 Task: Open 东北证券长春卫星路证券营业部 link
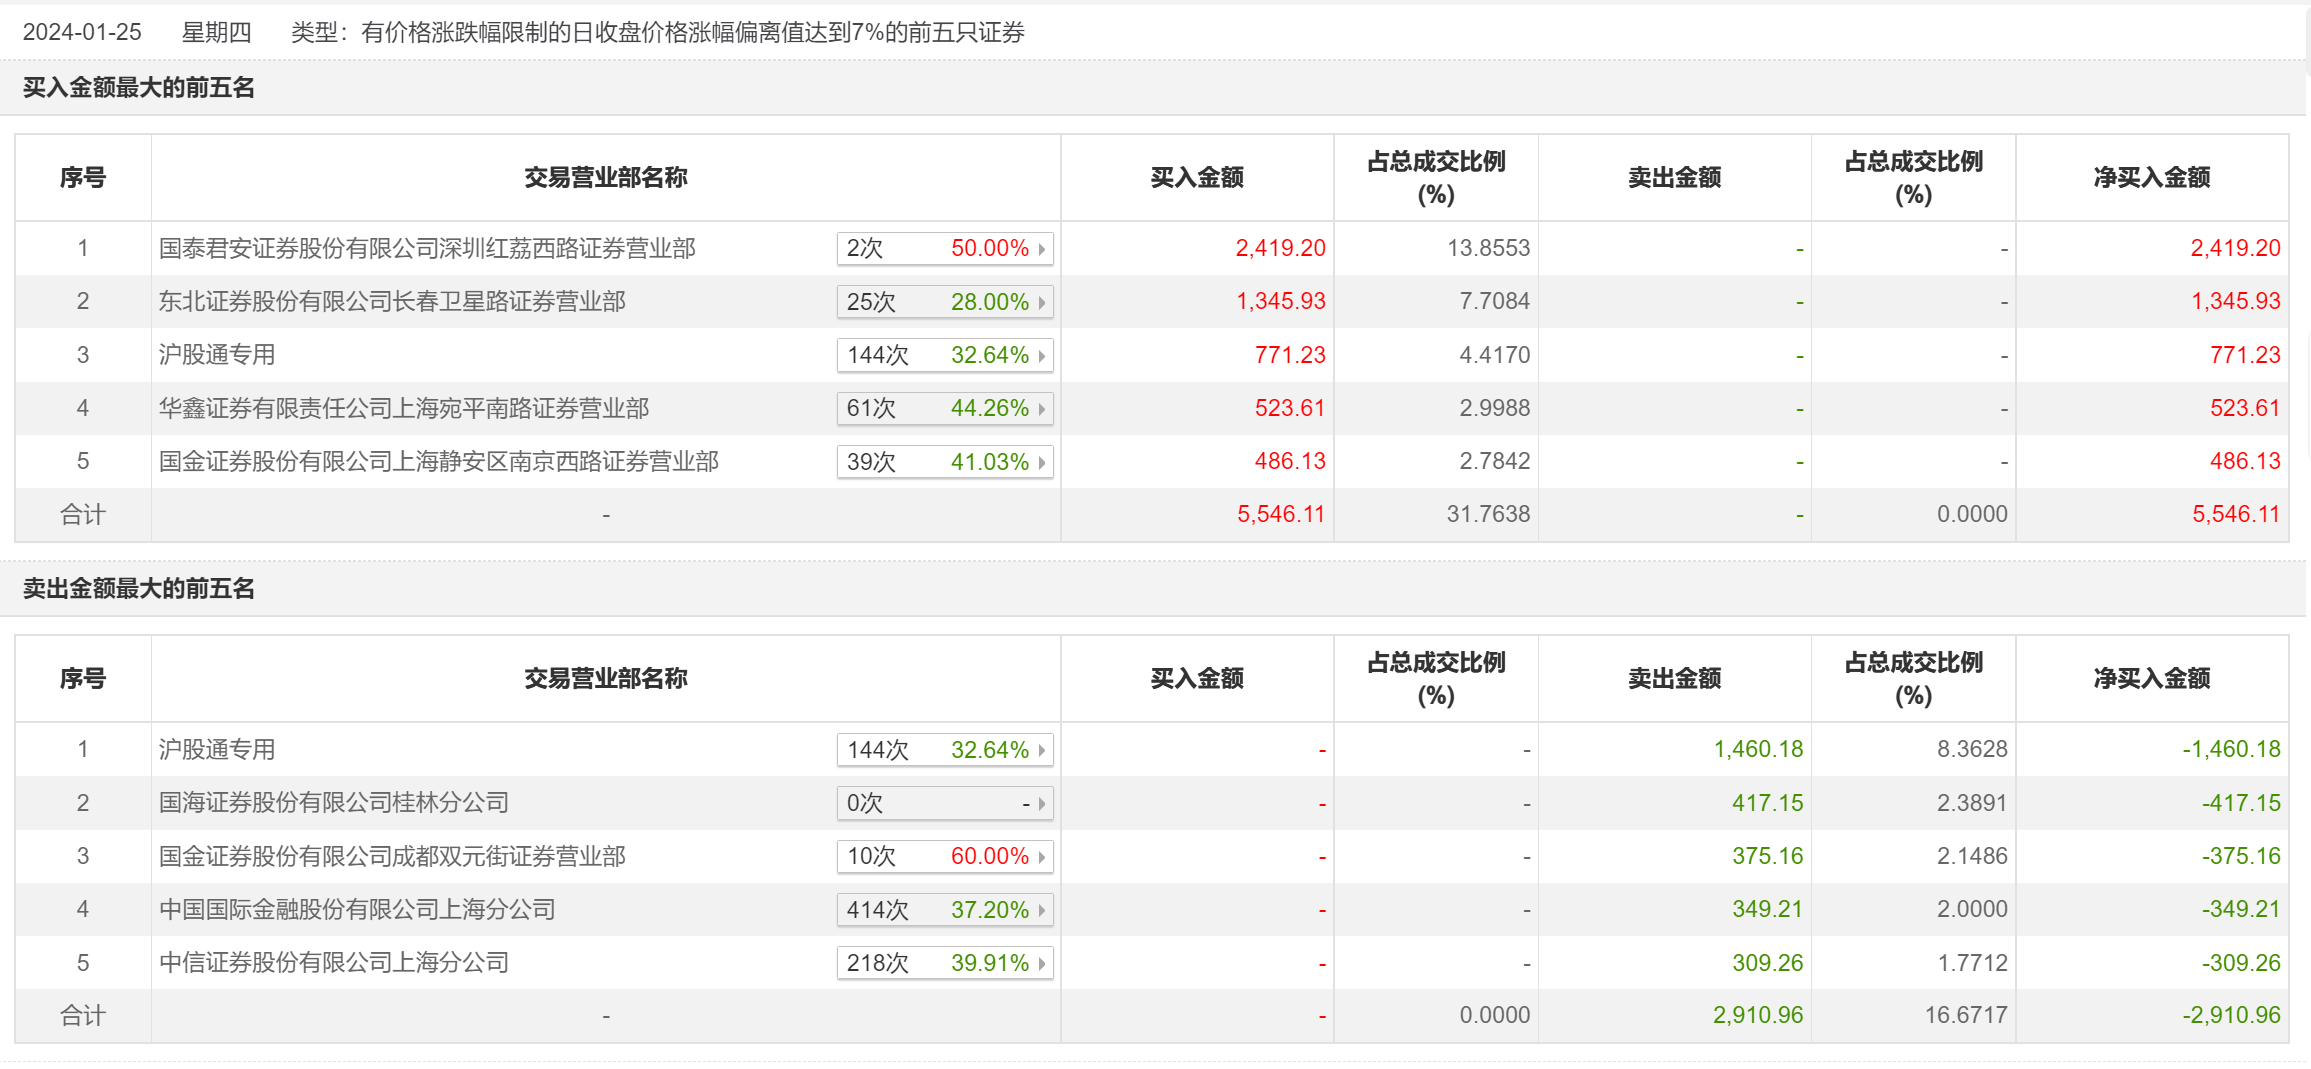(392, 301)
